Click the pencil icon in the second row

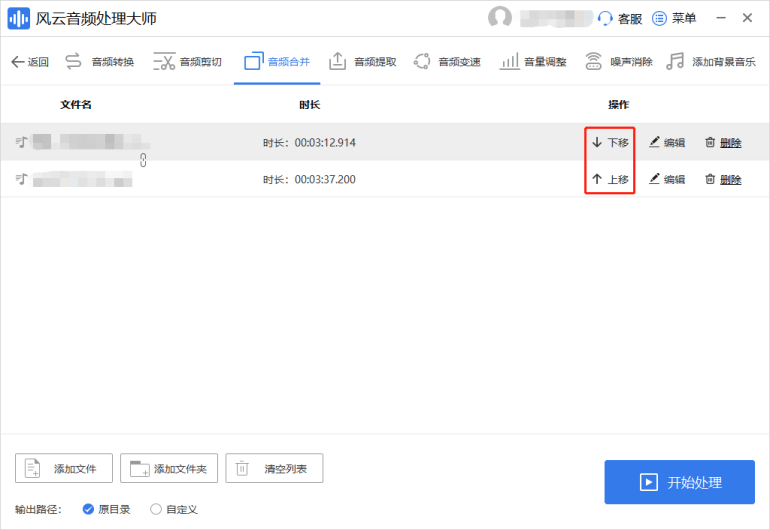[x=654, y=179]
